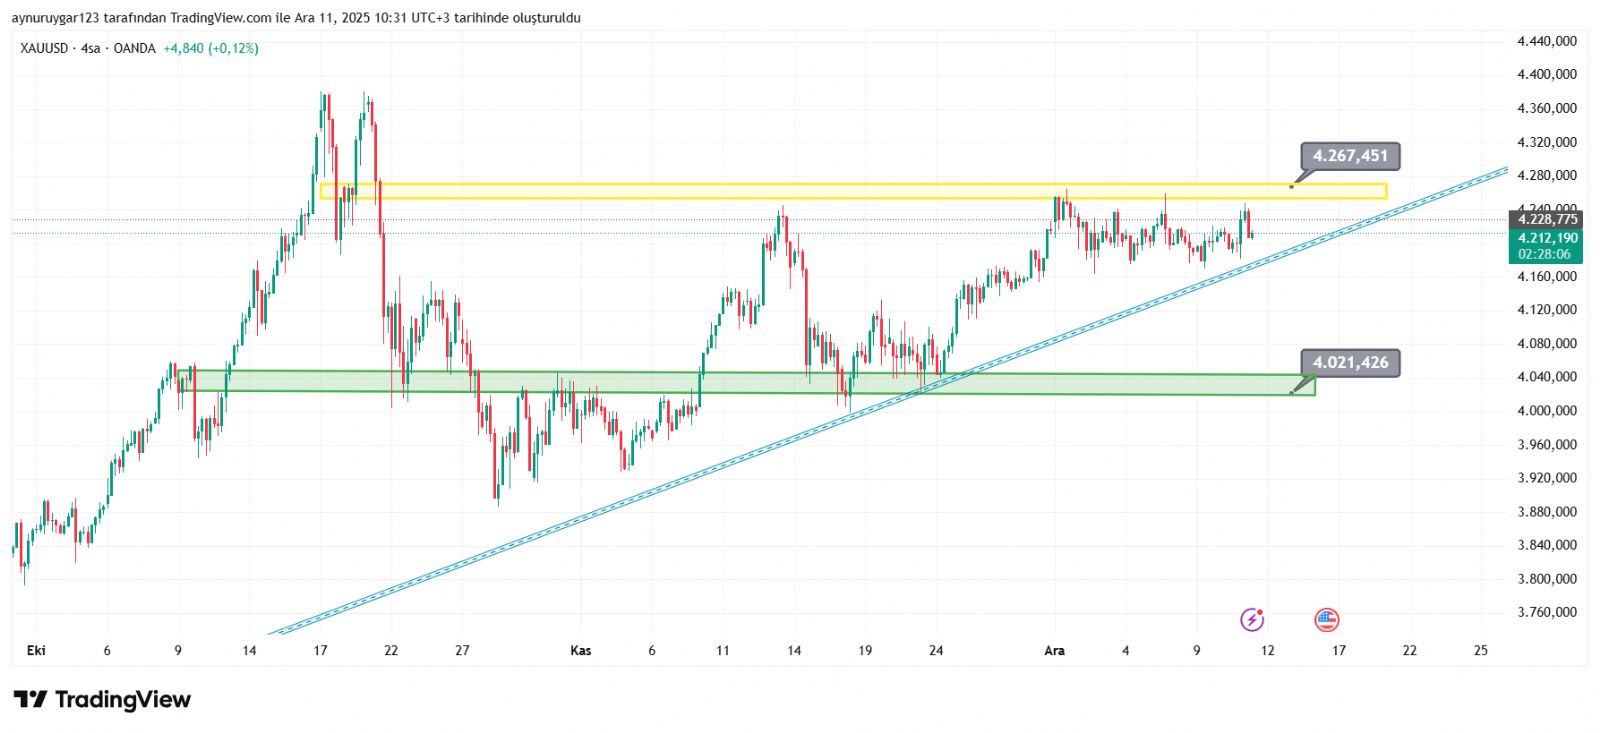Viewport: 1600px width, 733px height.
Task: Click the purple lightning event icon
Action: [x=1252, y=620]
